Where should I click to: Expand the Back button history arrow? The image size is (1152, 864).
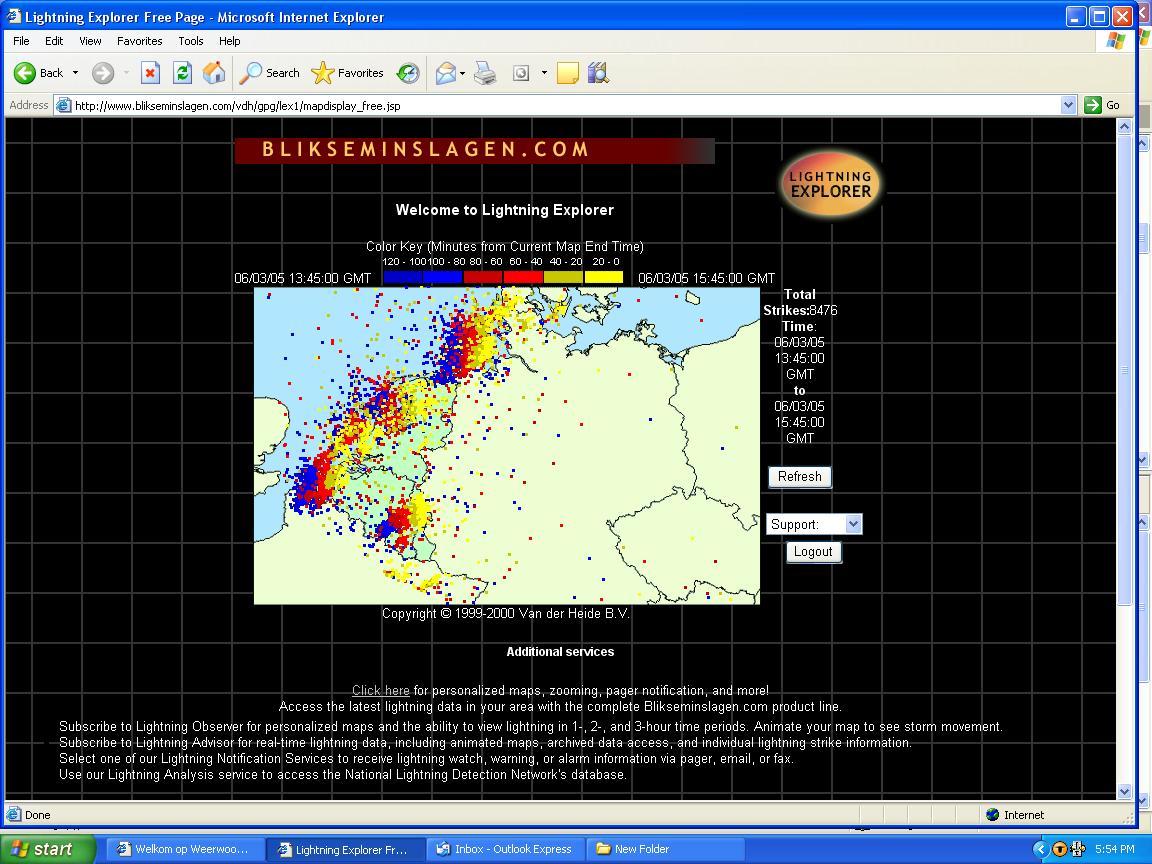tap(75, 73)
